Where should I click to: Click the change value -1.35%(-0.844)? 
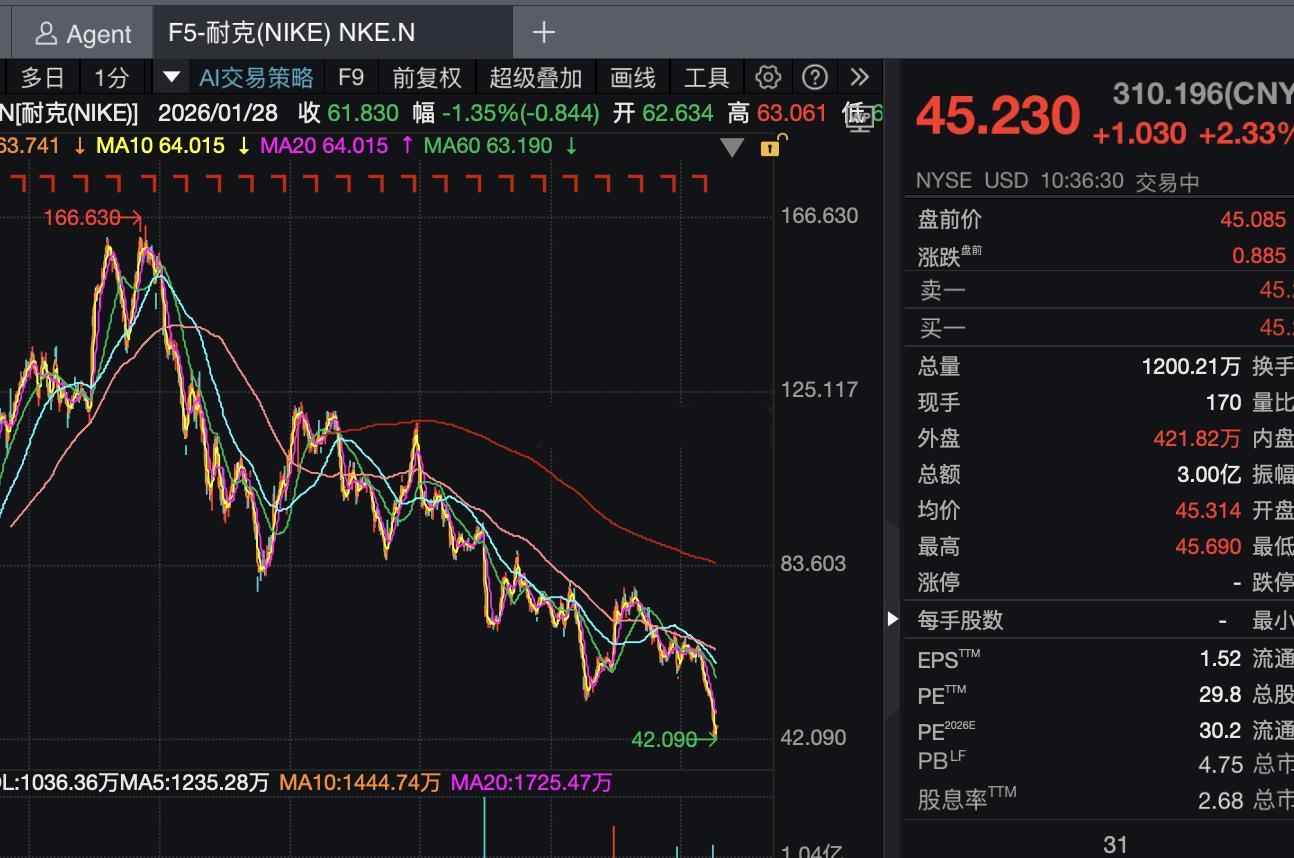pos(521,113)
